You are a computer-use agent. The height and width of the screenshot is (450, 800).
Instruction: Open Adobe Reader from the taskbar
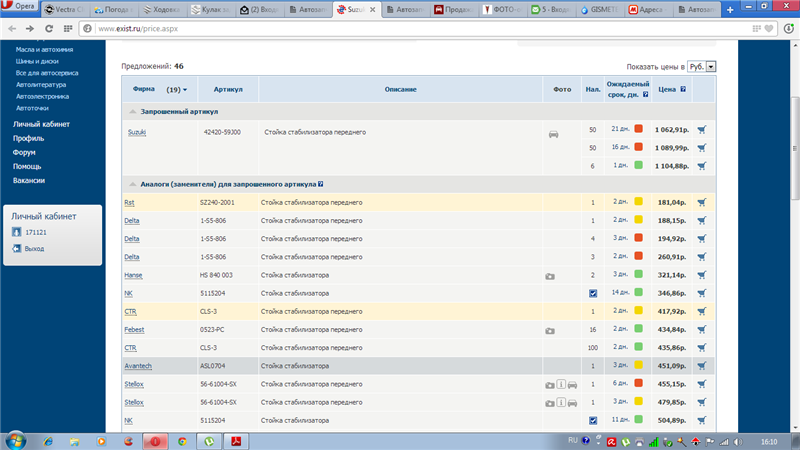point(240,440)
